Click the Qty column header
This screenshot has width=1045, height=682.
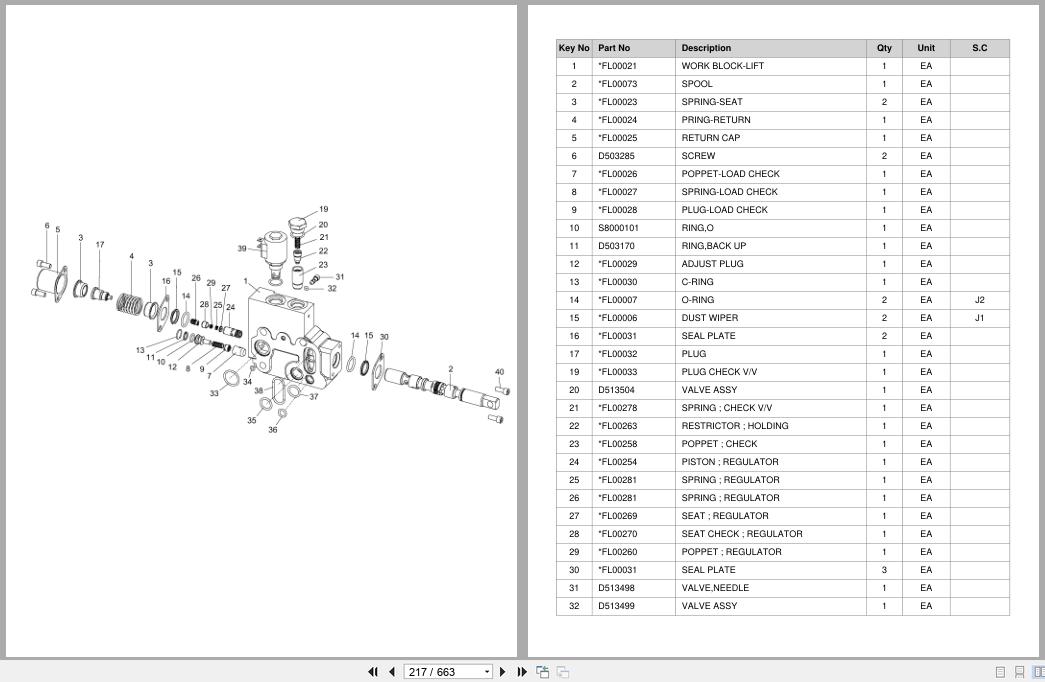pyautogui.click(x=884, y=48)
